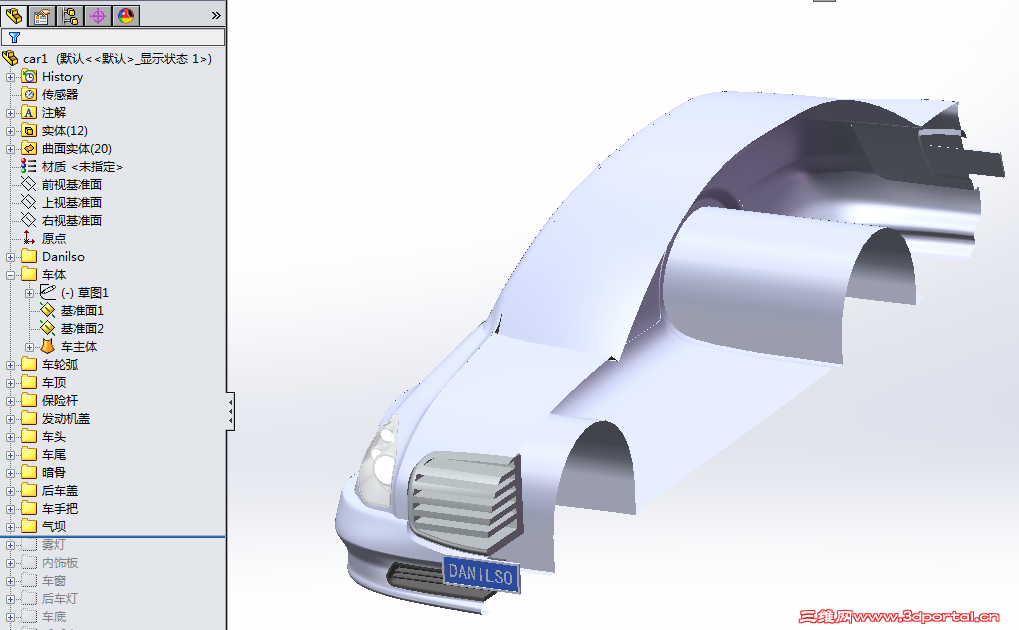Select the sensors (传感器) icon
The width and height of the screenshot is (1019, 630).
click(x=29, y=94)
